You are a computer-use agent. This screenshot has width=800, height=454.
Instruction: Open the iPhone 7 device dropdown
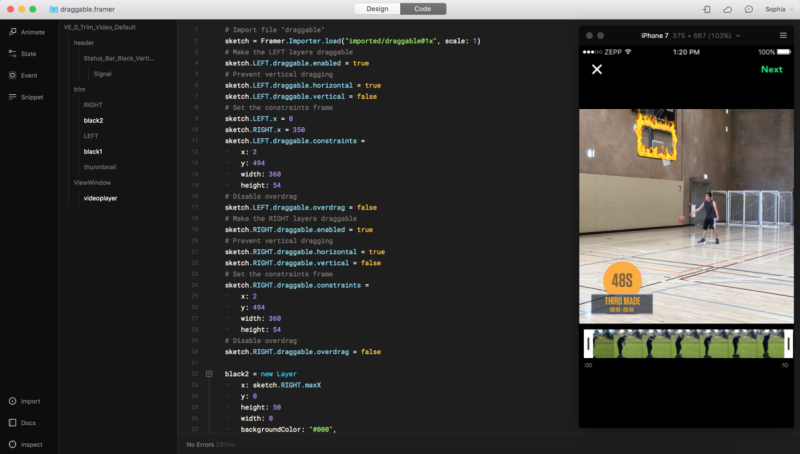(x=690, y=35)
